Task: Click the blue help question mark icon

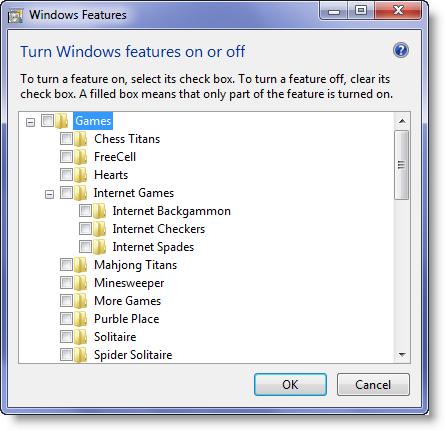Action: pos(401,50)
